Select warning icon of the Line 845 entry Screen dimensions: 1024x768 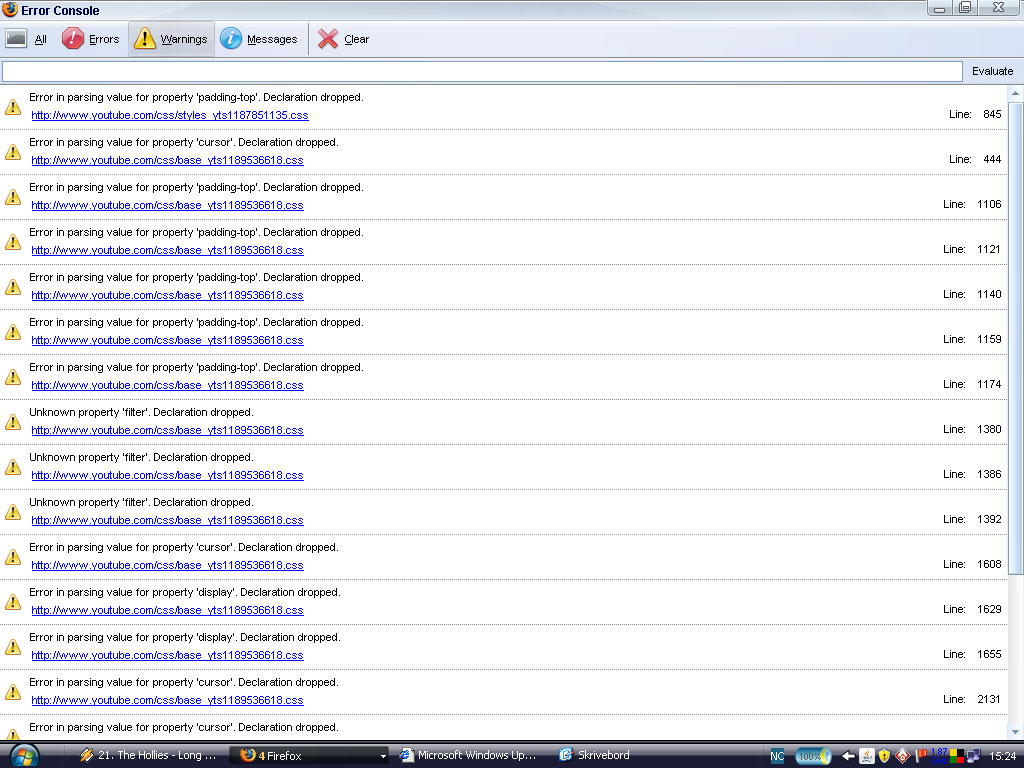(x=13, y=107)
